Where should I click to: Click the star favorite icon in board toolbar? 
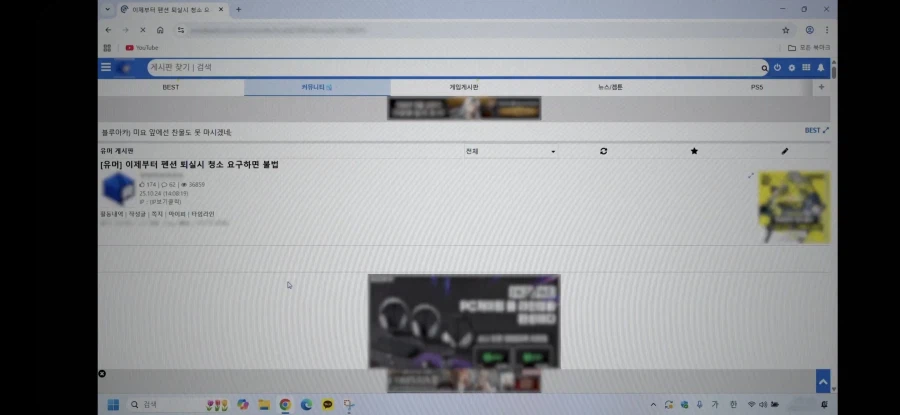pyautogui.click(x=694, y=151)
